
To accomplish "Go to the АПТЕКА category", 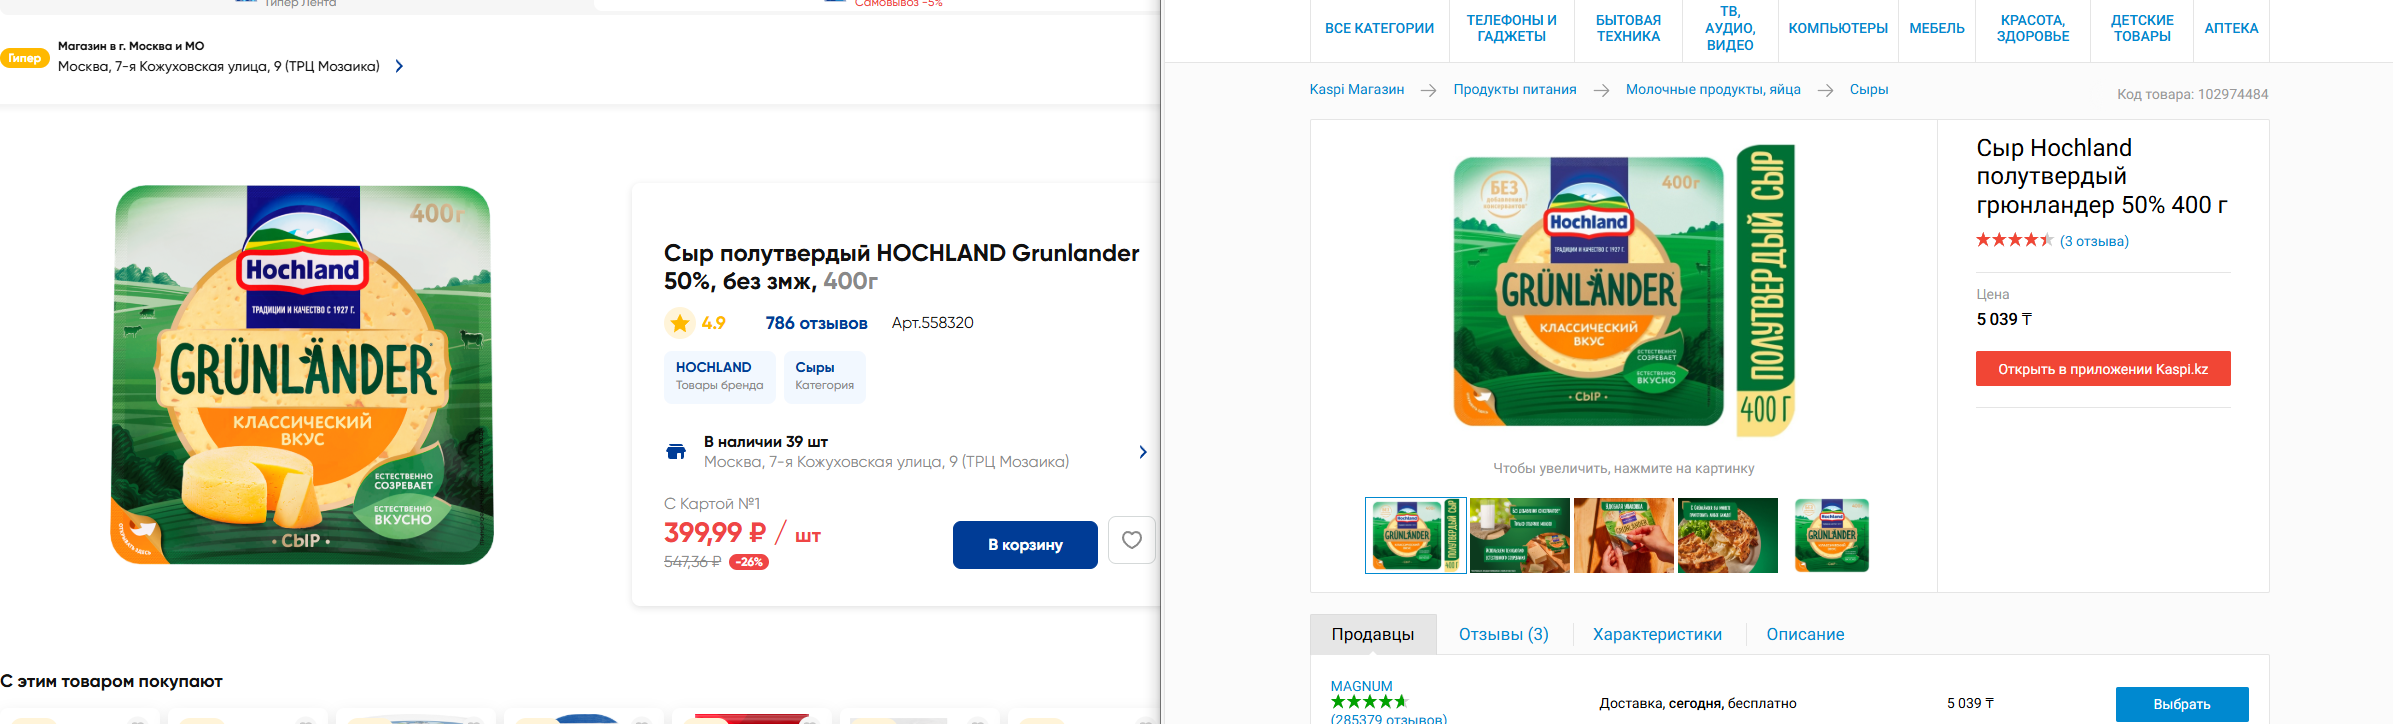I will coord(2231,29).
